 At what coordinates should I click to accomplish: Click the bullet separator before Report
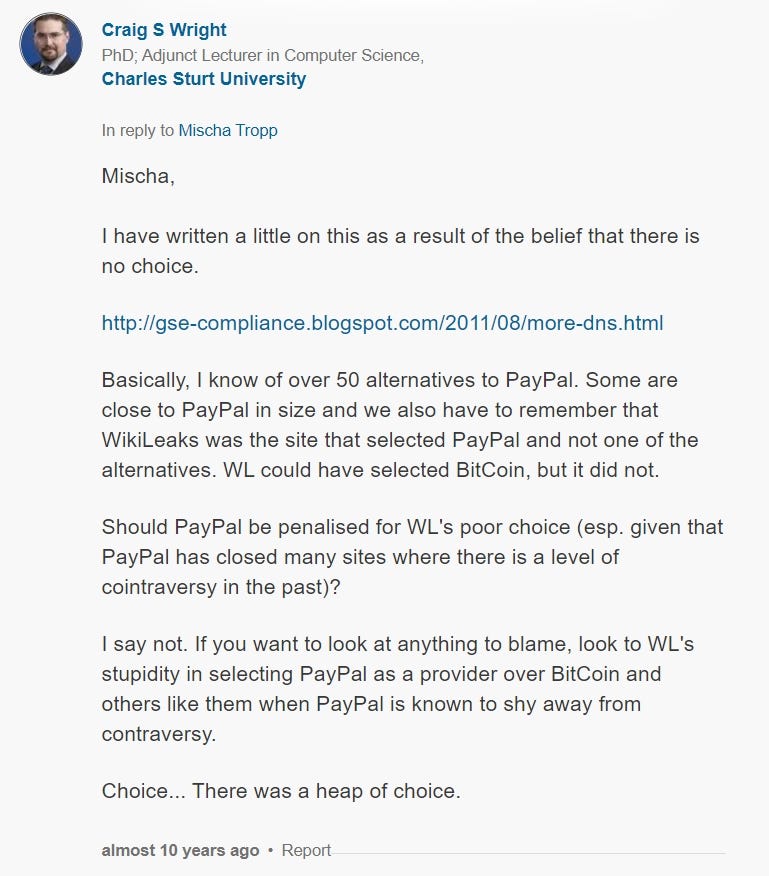click(x=270, y=850)
